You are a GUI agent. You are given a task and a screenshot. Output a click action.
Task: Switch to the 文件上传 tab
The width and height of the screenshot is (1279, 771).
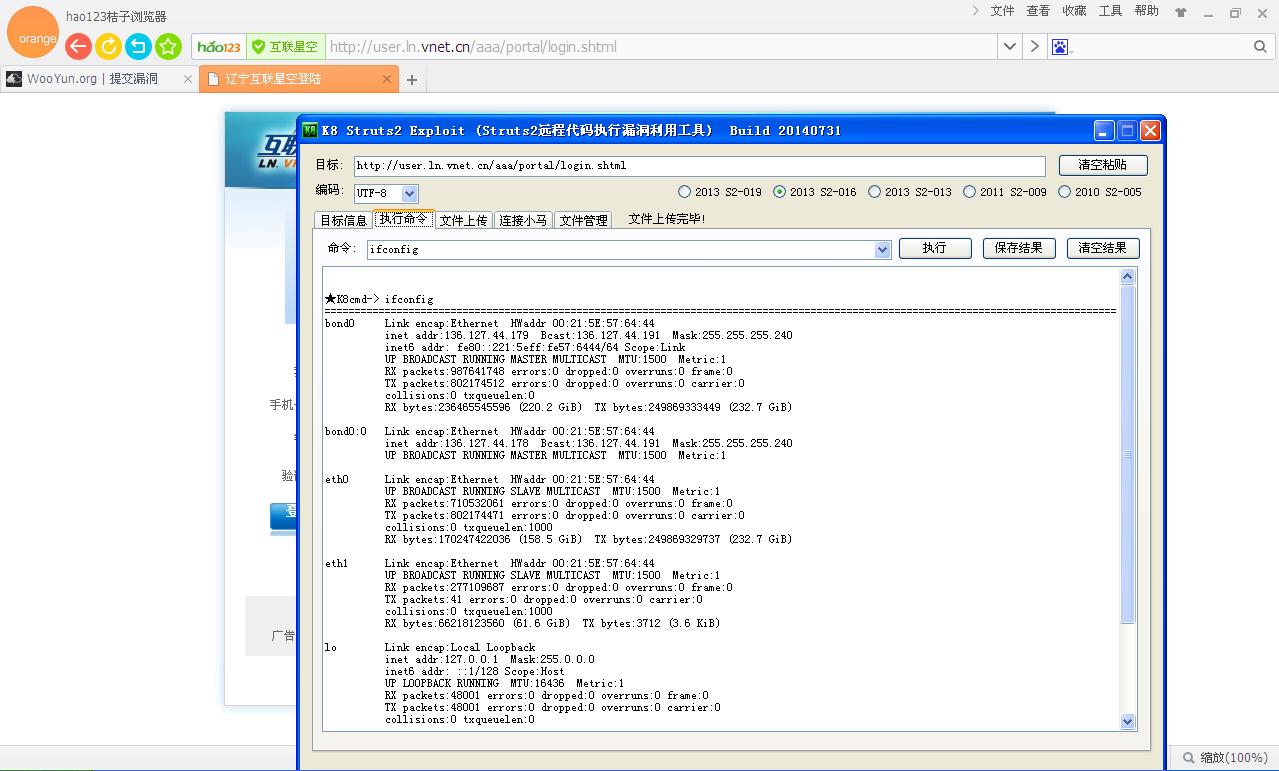click(x=464, y=220)
